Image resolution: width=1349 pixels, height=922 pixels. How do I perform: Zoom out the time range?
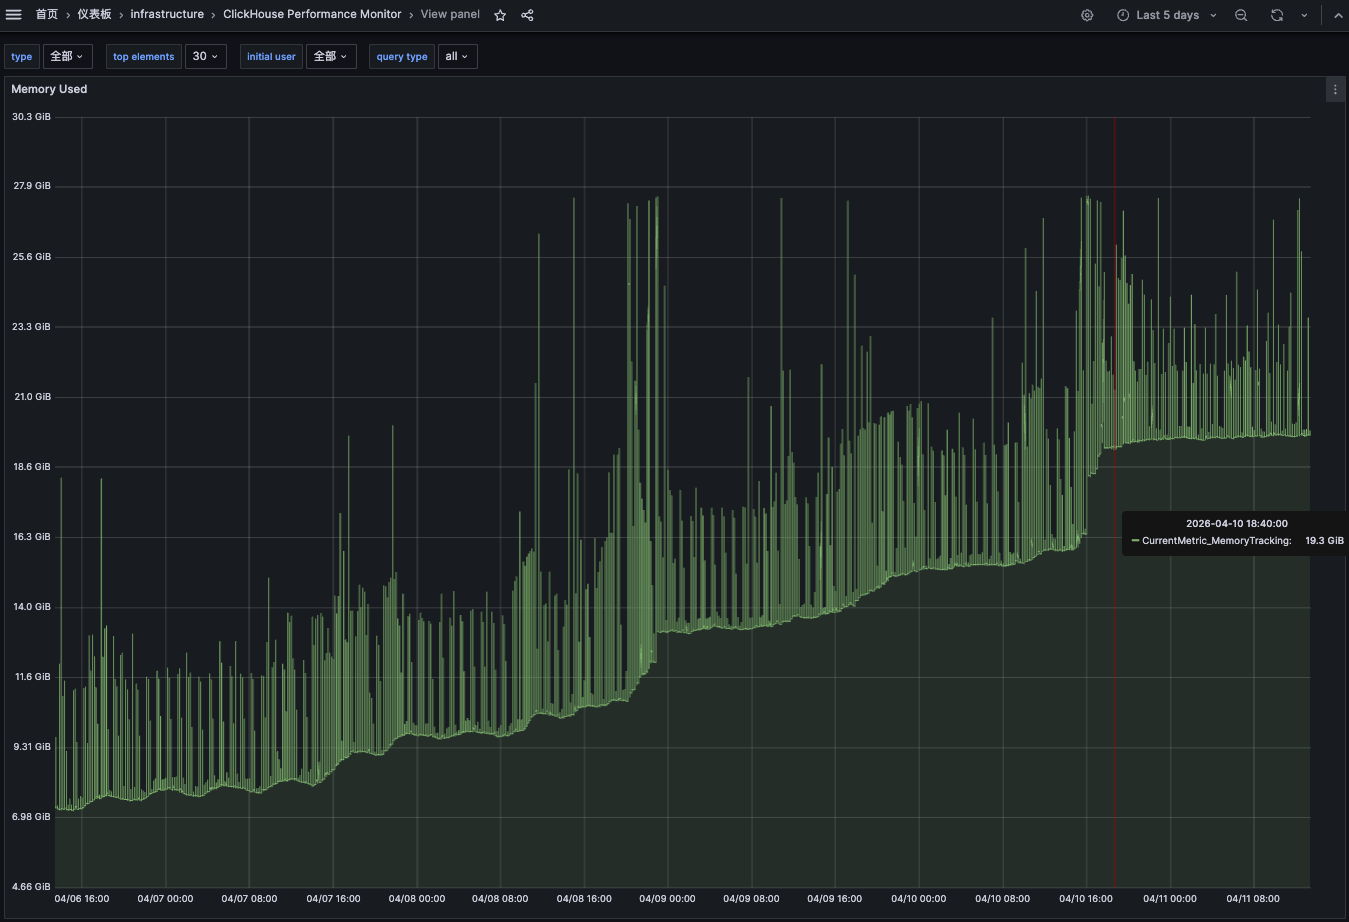coord(1241,15)
